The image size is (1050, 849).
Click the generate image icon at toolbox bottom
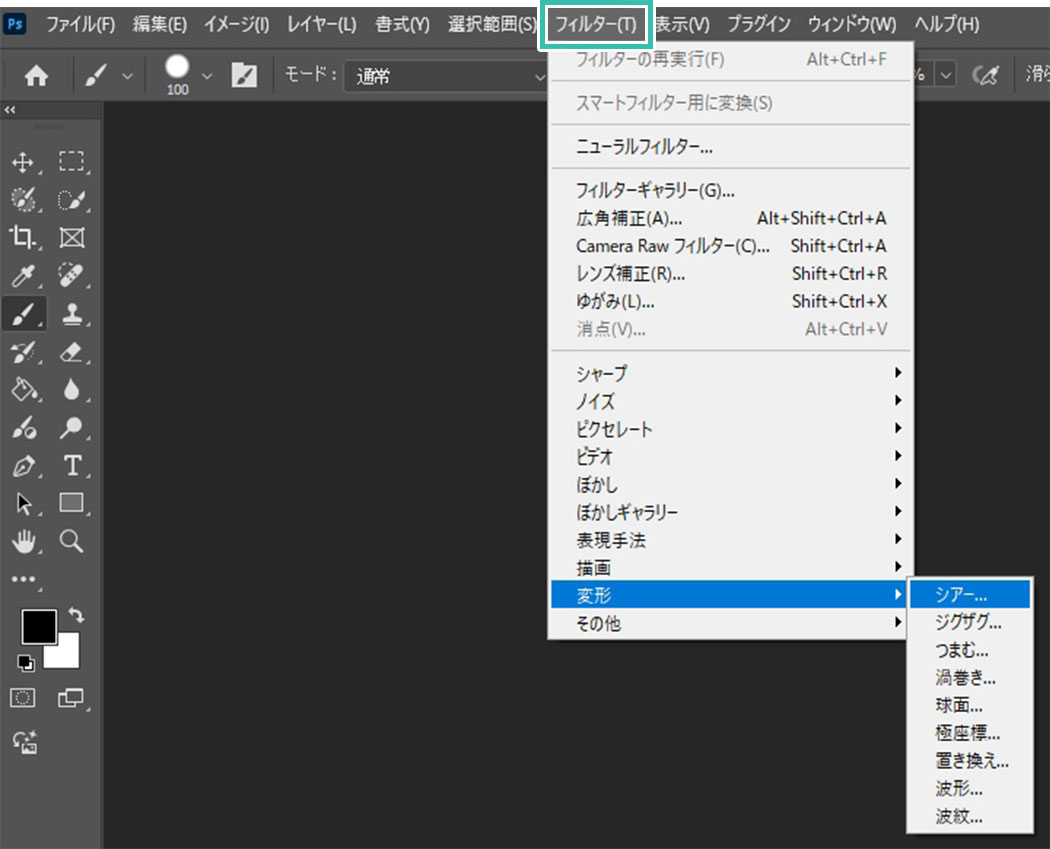(x=25, y=742)
